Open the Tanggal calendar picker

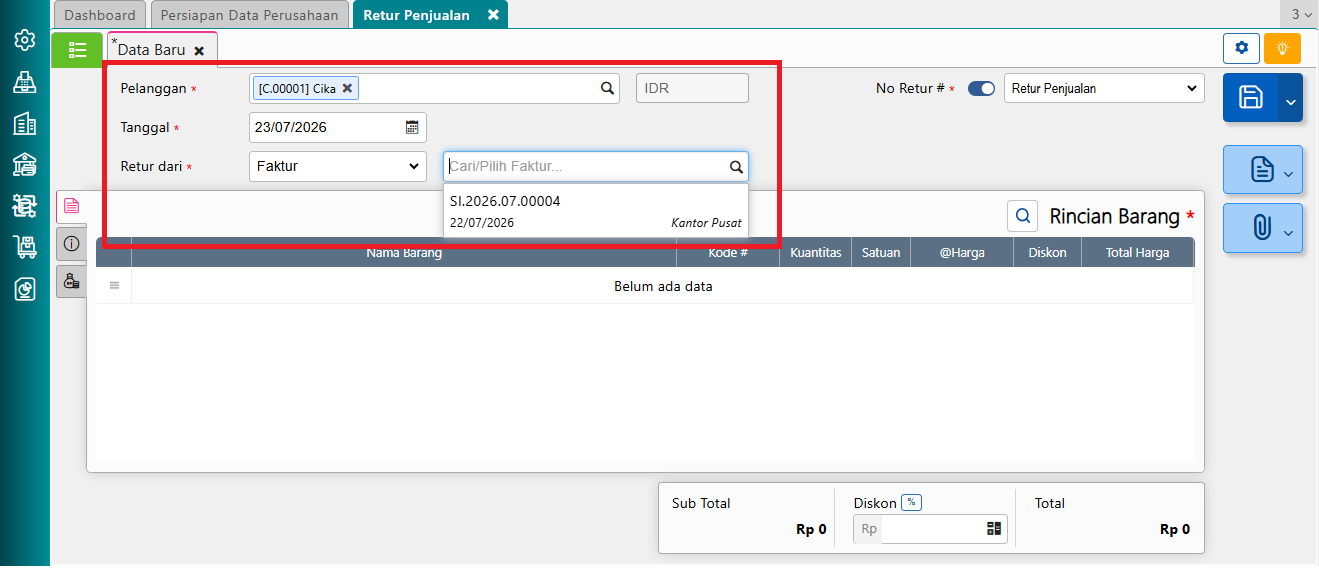pyautogui.click(x=412, y=127)
